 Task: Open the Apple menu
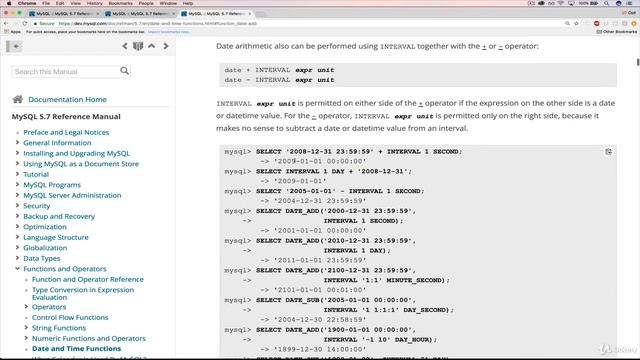click(9, 3)
